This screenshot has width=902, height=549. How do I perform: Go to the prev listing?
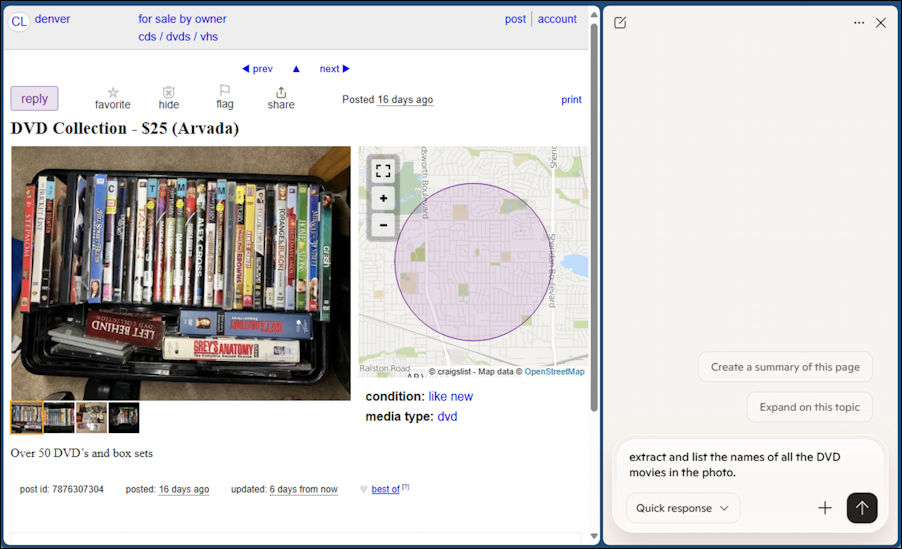coord(257,69)
